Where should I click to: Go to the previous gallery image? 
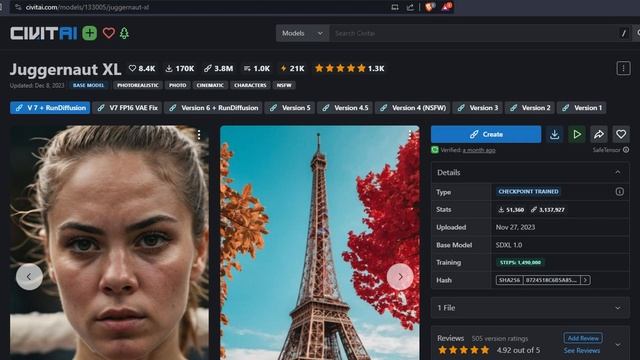[29, 277]
